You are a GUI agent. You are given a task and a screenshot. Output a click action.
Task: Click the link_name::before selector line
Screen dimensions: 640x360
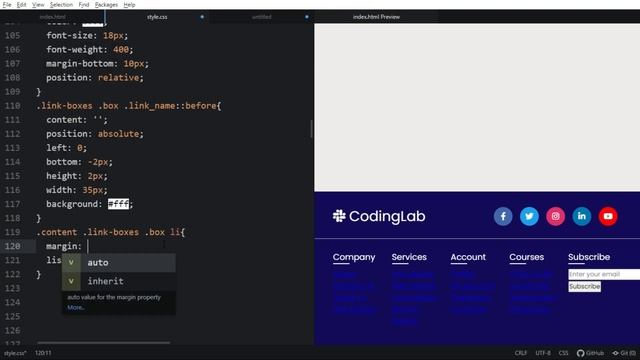pyautogui.click(x=129, y=106)
